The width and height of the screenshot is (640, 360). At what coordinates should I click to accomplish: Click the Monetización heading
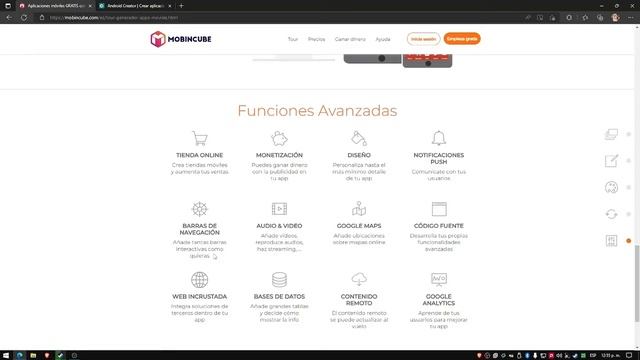[x=279, y=155]
